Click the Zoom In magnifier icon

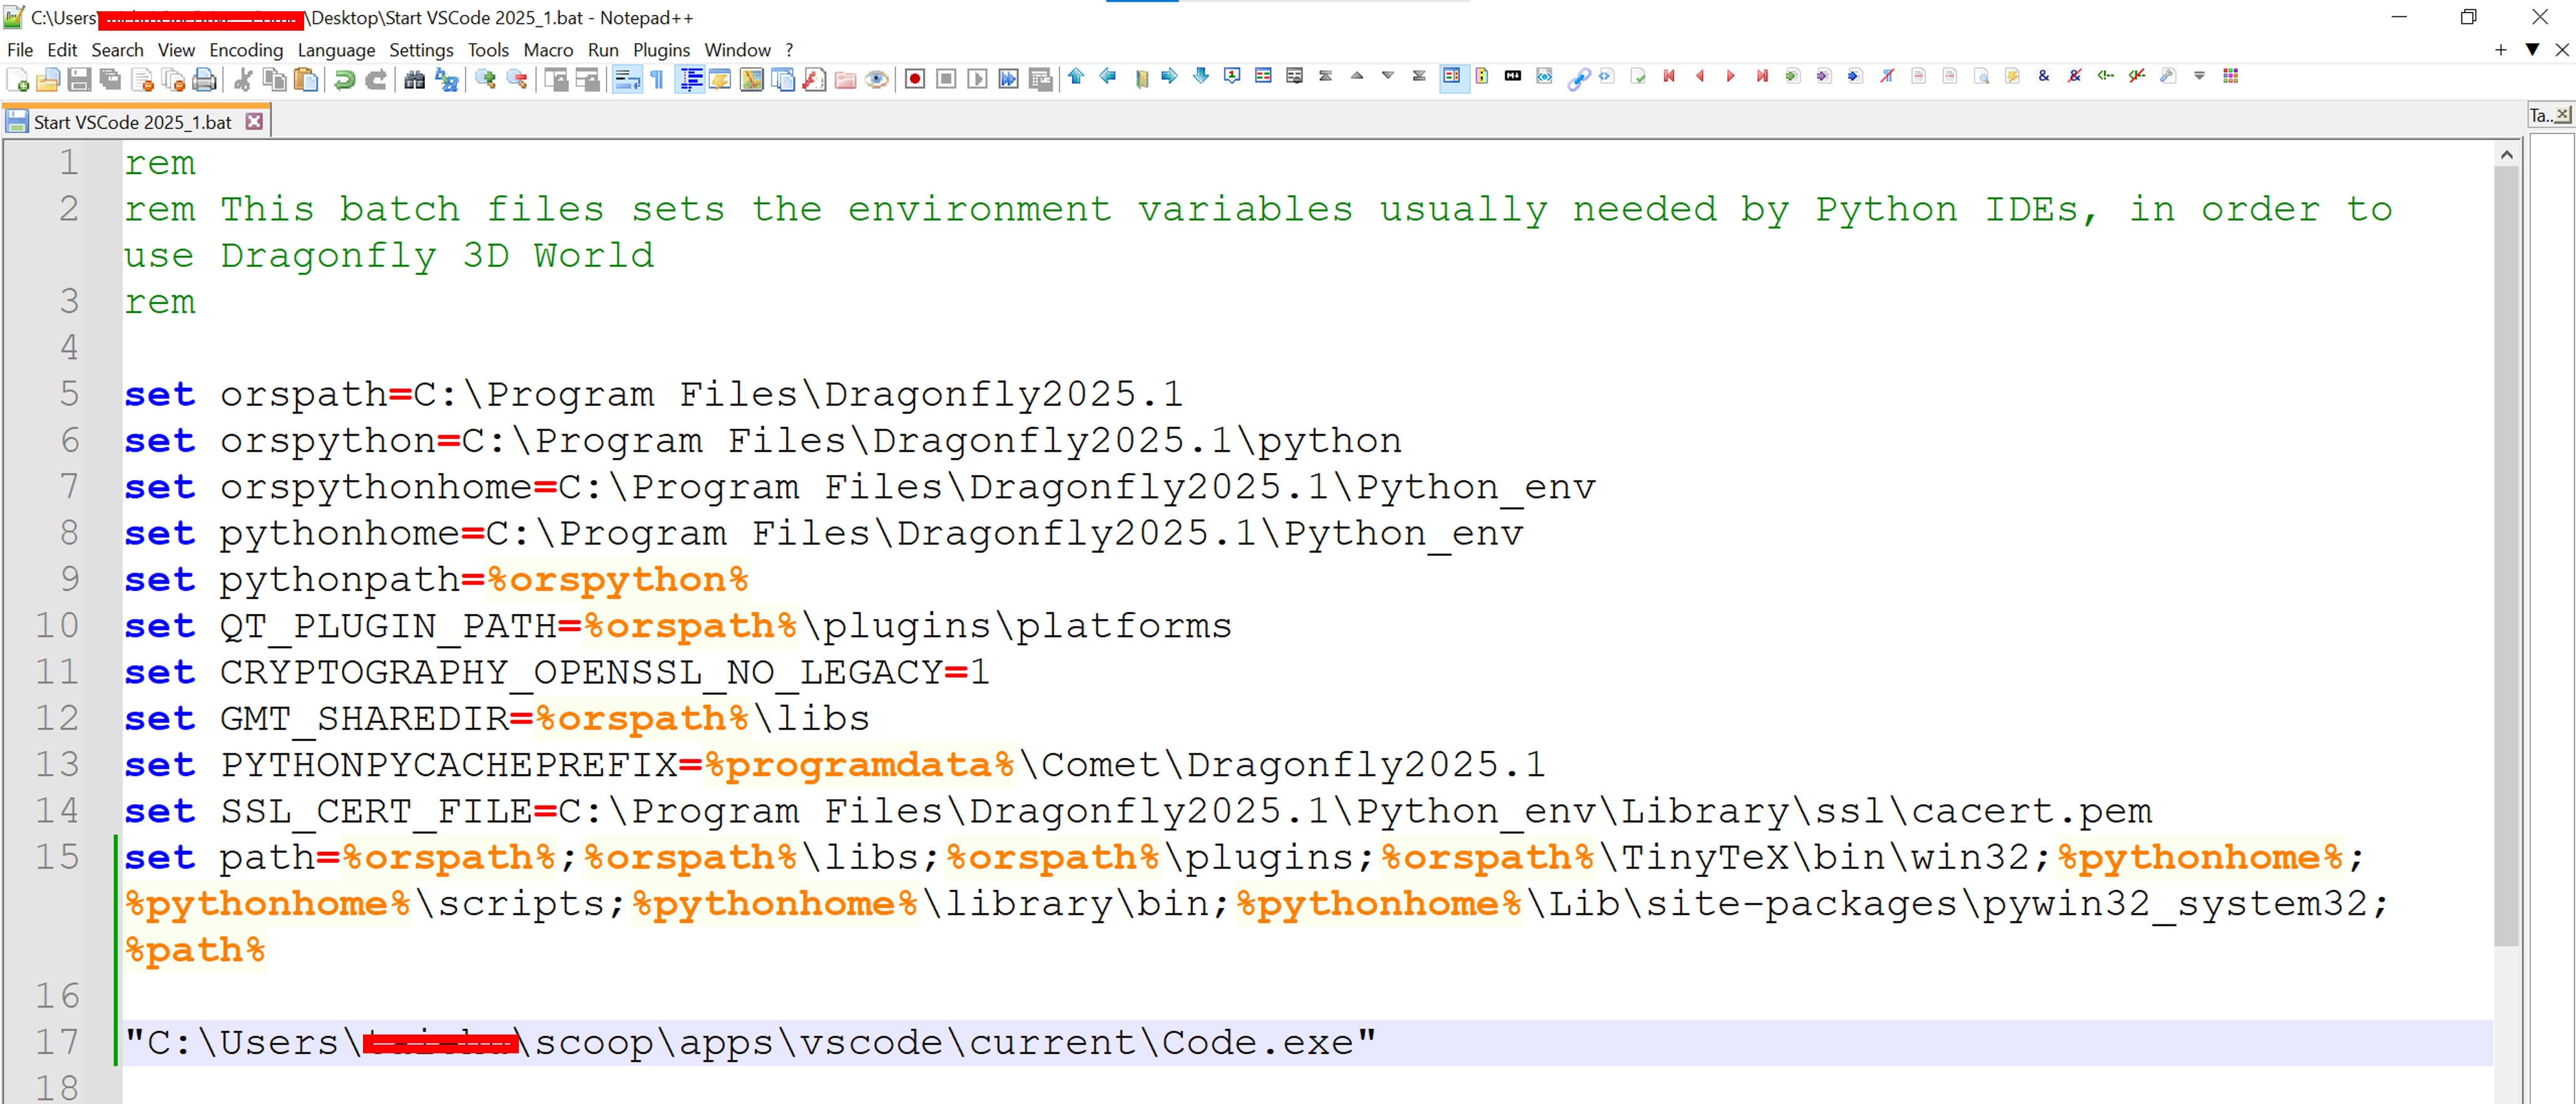pyautogui.click(x=486, y=79)
